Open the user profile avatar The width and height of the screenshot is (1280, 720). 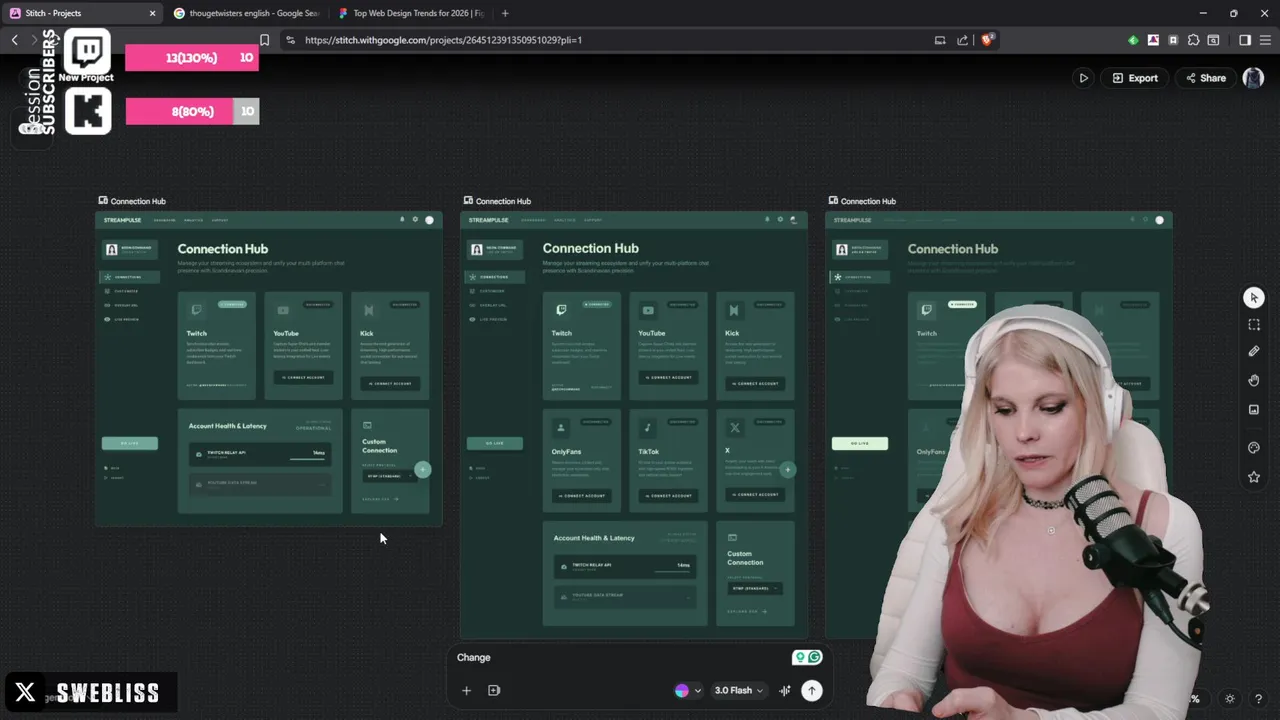(x=1253, y=78)
